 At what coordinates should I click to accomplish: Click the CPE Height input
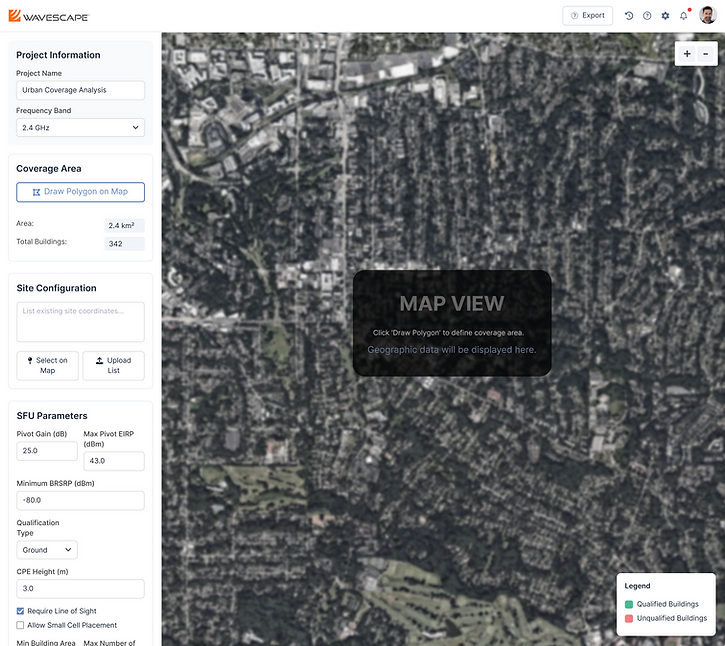click(80, 589)
